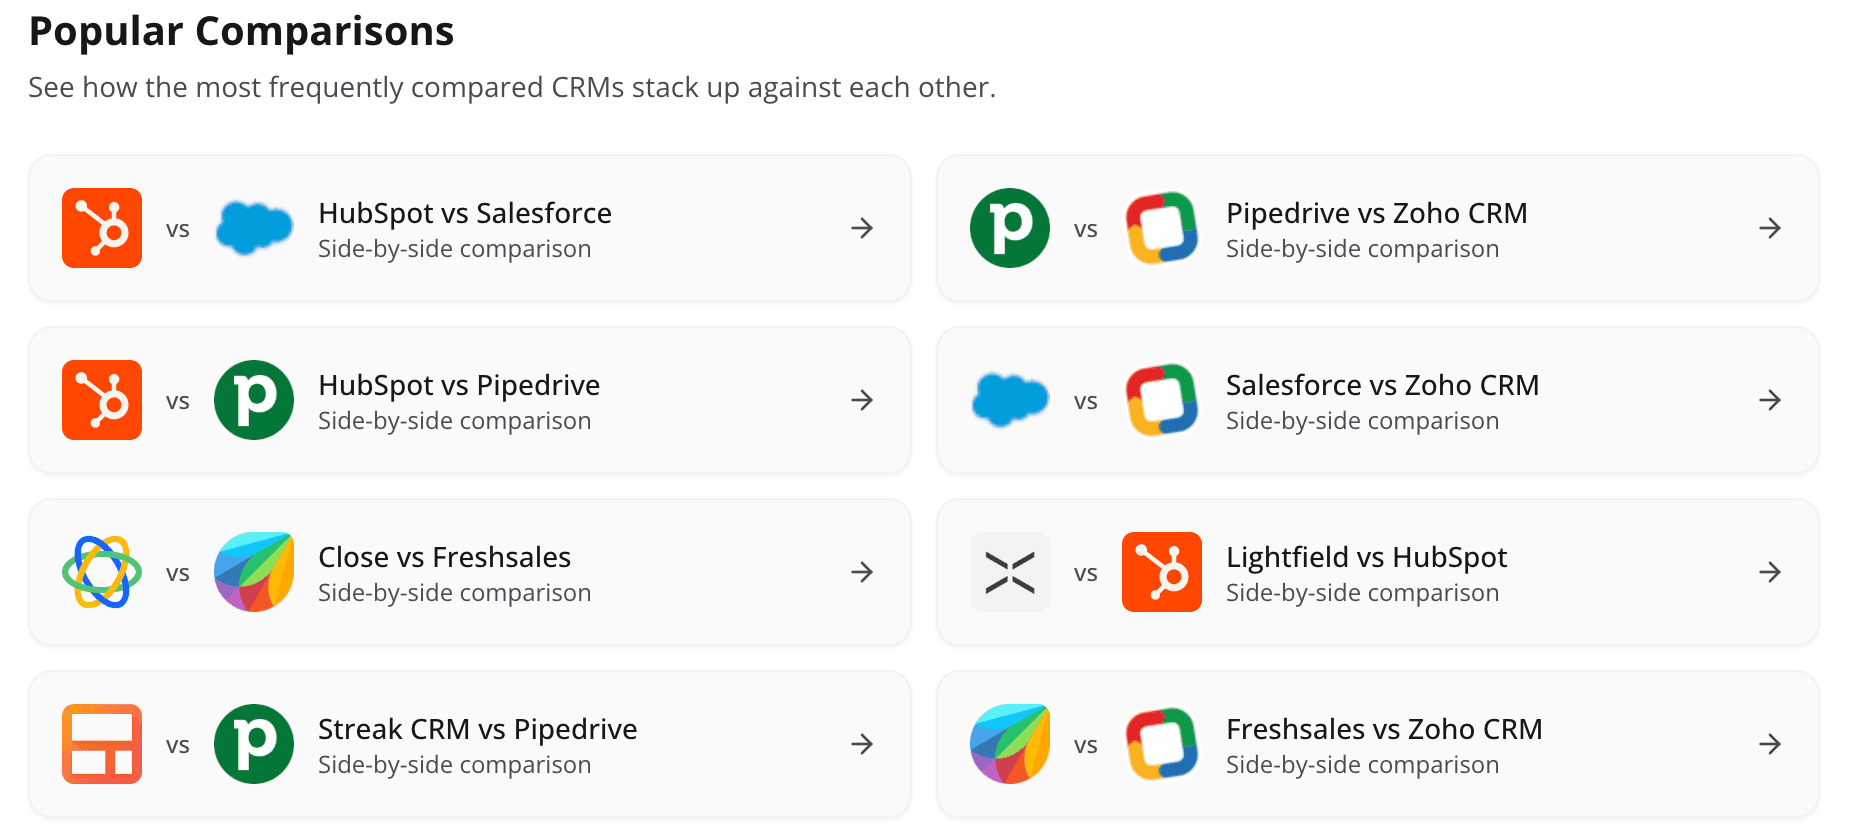
Task: Click the Zoho CRM logo beside Pipedrive
Action: [1162, 228]
